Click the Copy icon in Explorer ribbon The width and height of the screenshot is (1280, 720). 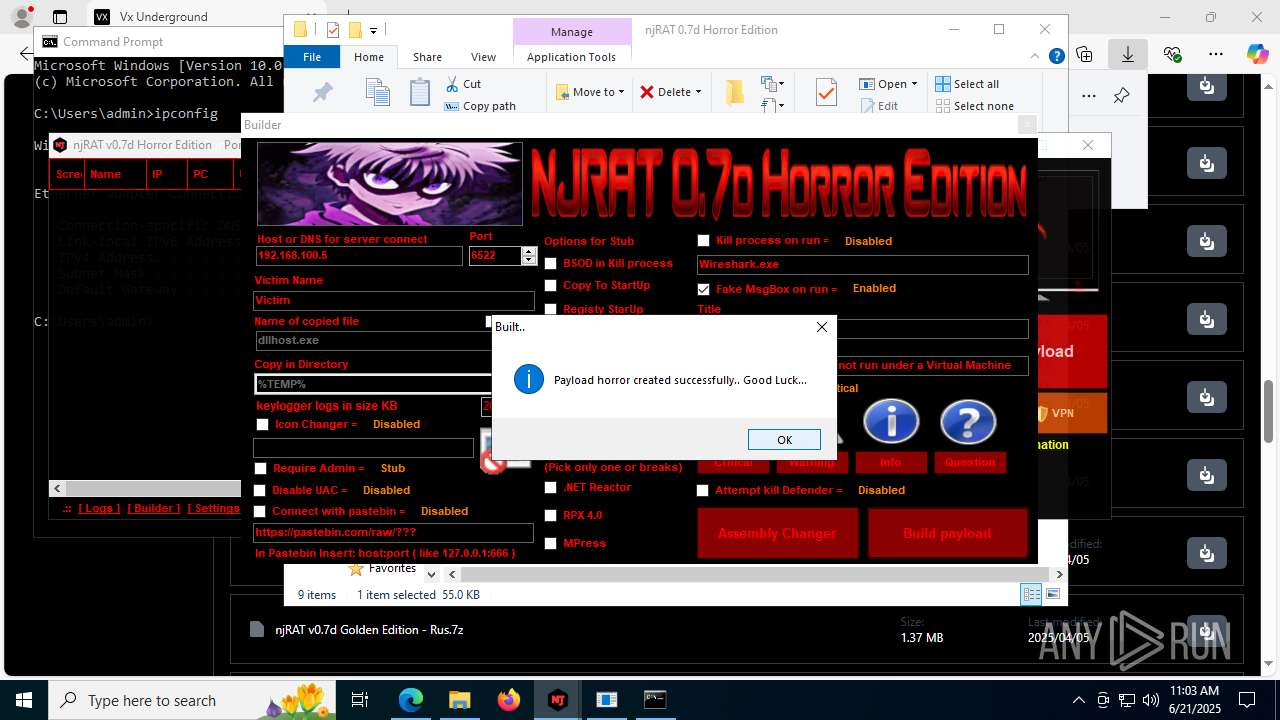click(377, 93)
